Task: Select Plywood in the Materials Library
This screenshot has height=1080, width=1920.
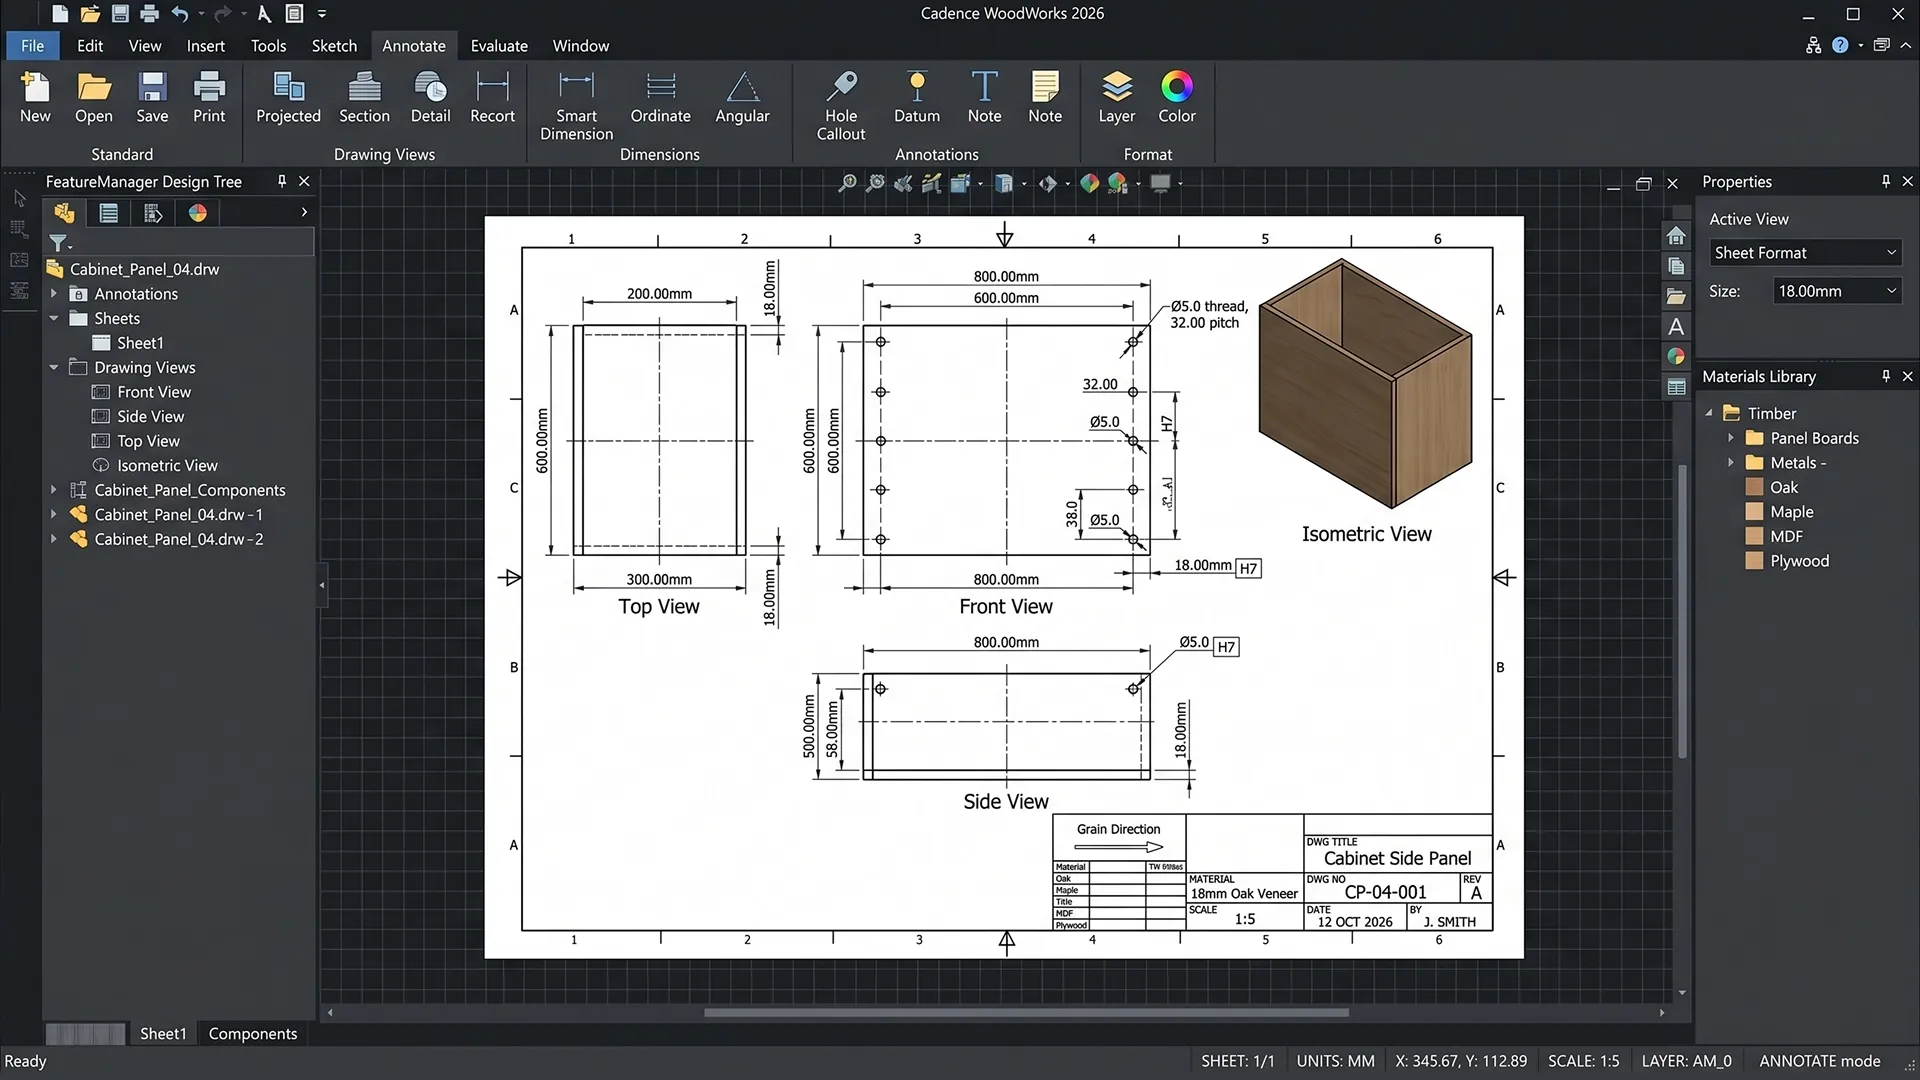Action: pyautogui.click(x=1799, y=560)
